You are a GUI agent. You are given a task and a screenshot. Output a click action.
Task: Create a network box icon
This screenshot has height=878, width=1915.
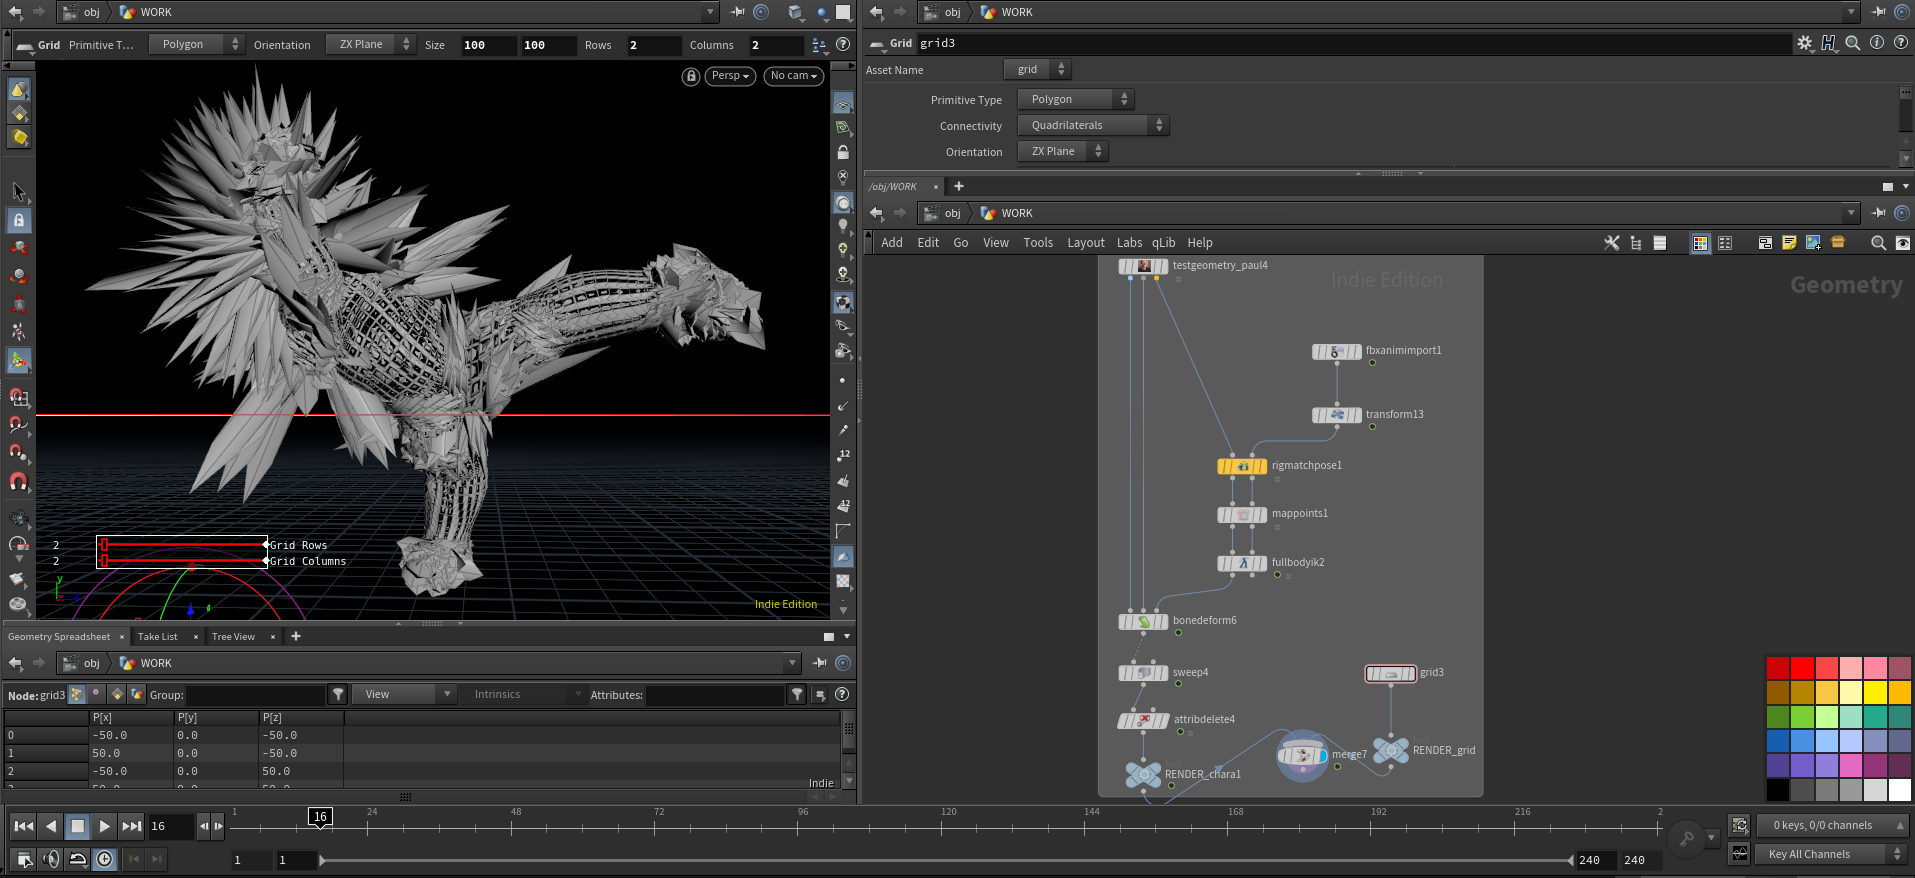coord(1765,243)
